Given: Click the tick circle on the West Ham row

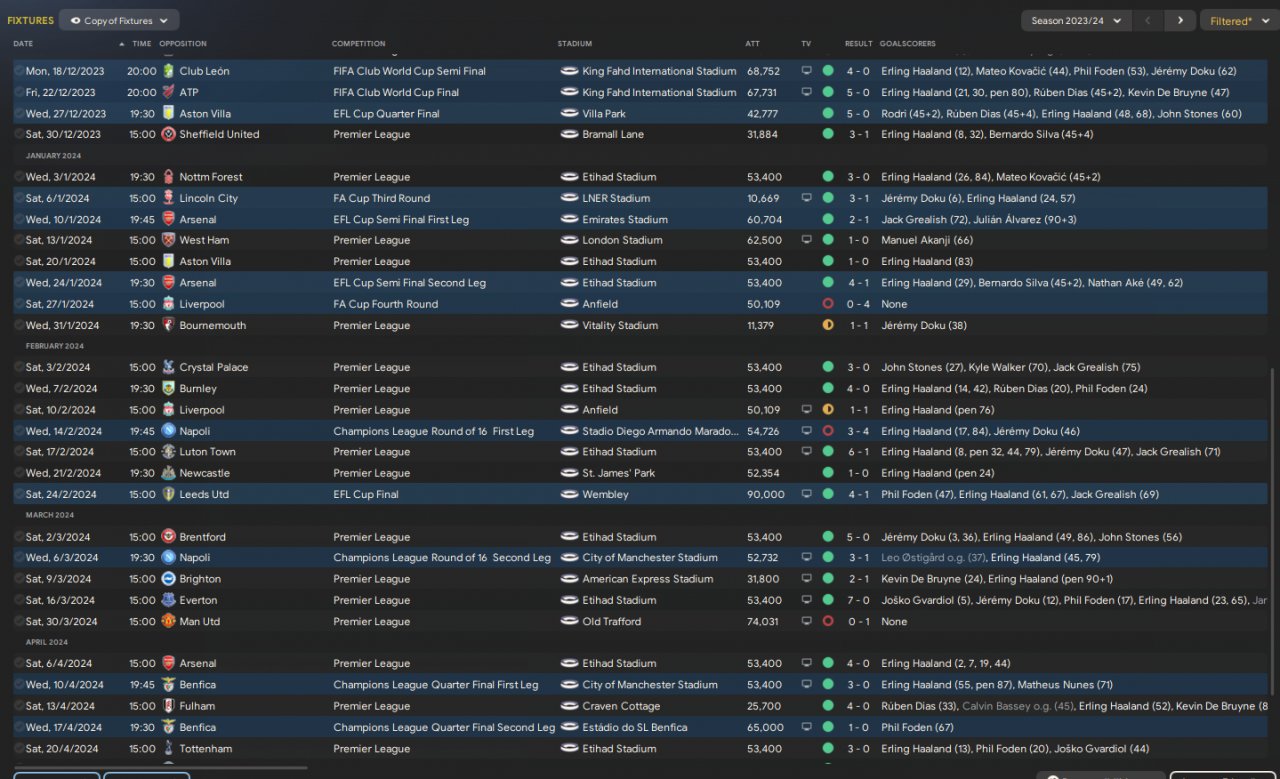Looking at the screenshot, I should [x=18, y=240].
